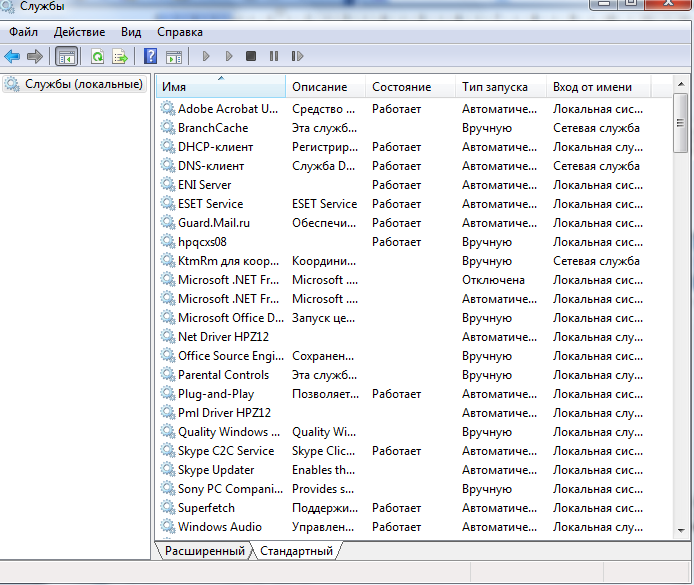Screen dimensions: 694x585
Task: Click the Координи... description cell
Action: click(324, 261)
